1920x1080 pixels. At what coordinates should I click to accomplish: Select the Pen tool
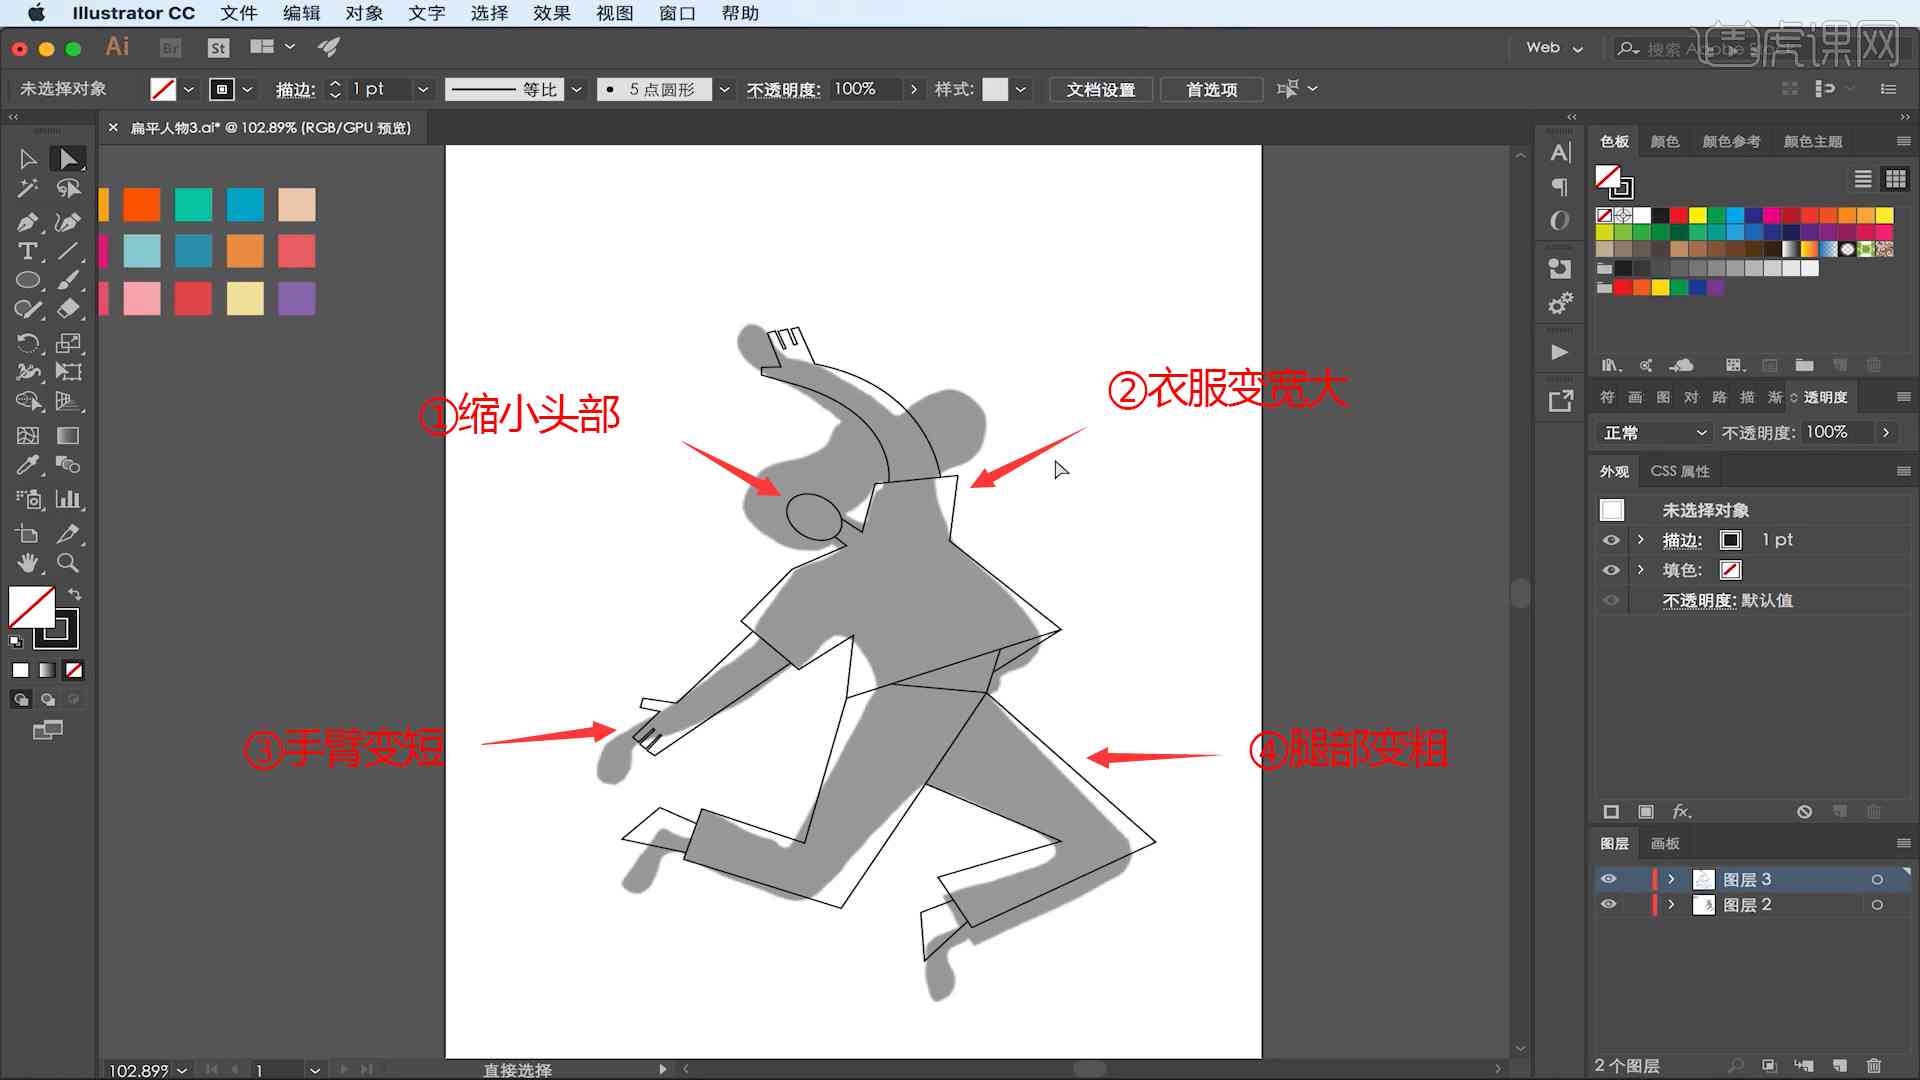click(29, 220)
